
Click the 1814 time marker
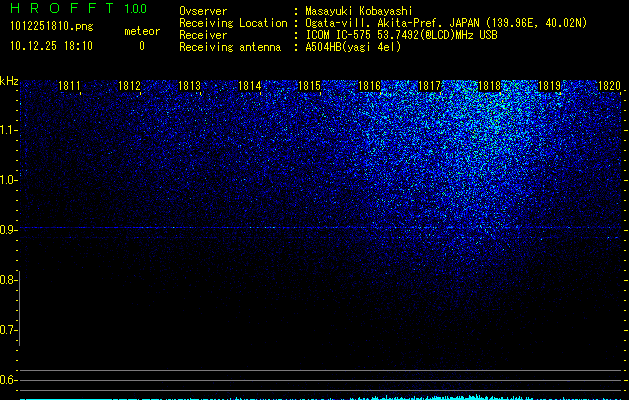tap(250, 86)
